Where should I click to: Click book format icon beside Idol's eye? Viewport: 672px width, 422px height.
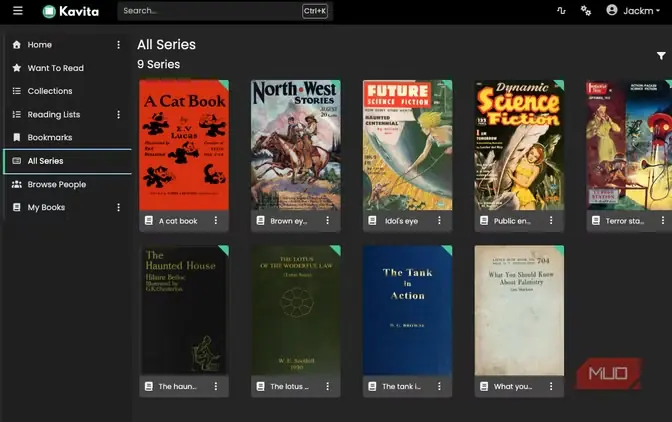tap(372, 221)
